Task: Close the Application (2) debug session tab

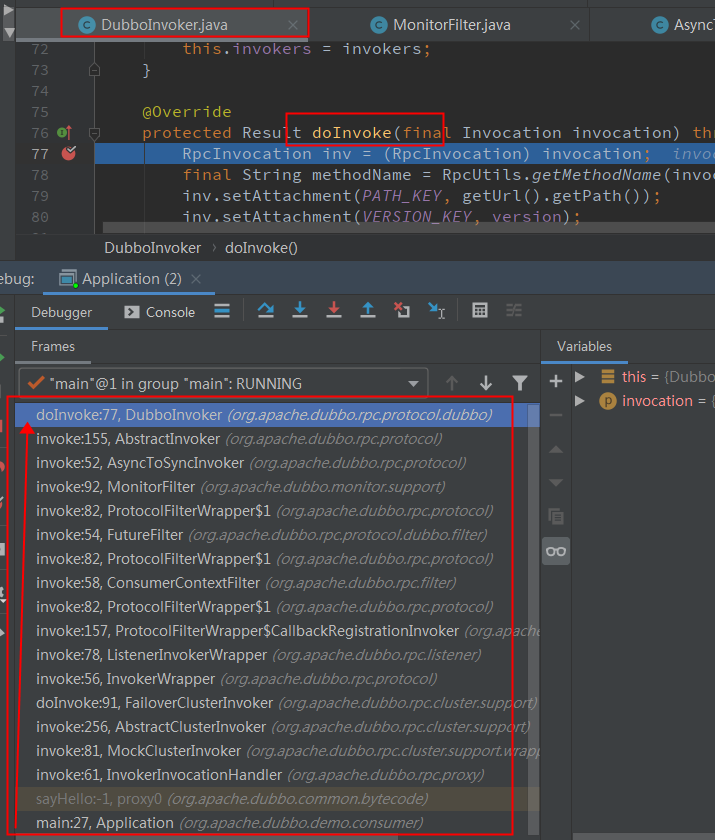Action: coord(196,279)
